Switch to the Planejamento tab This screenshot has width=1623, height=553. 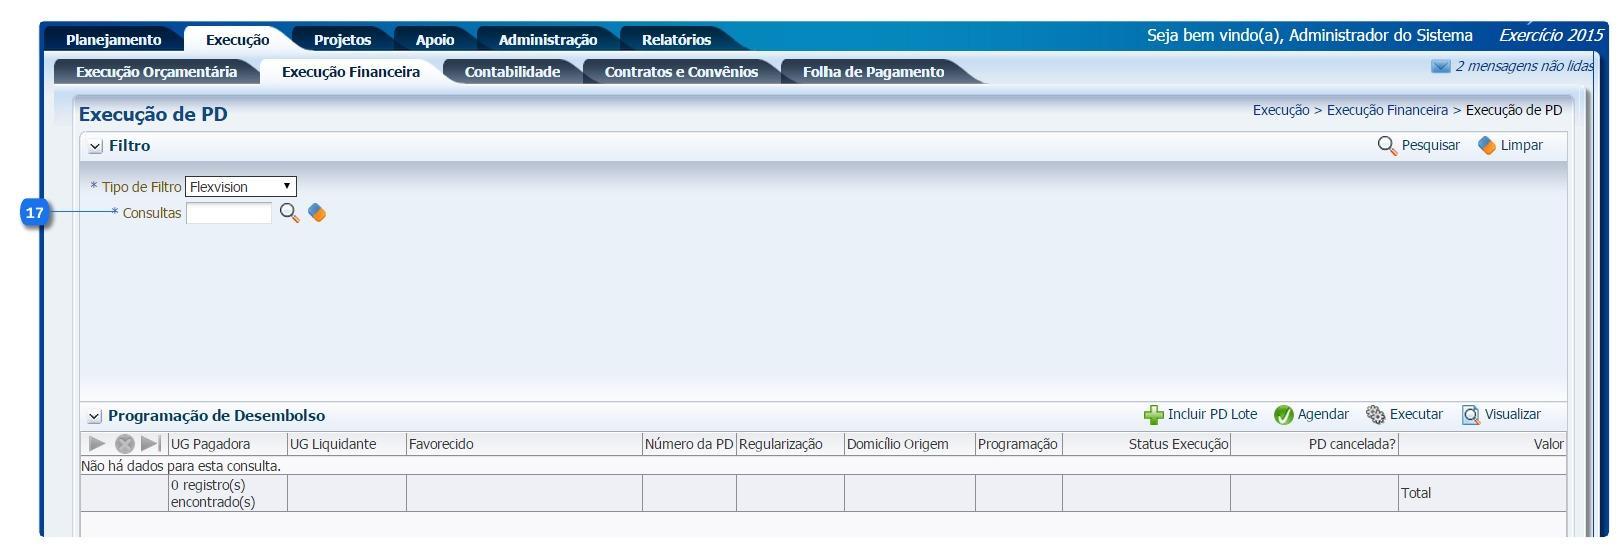[x=113, y=40]
